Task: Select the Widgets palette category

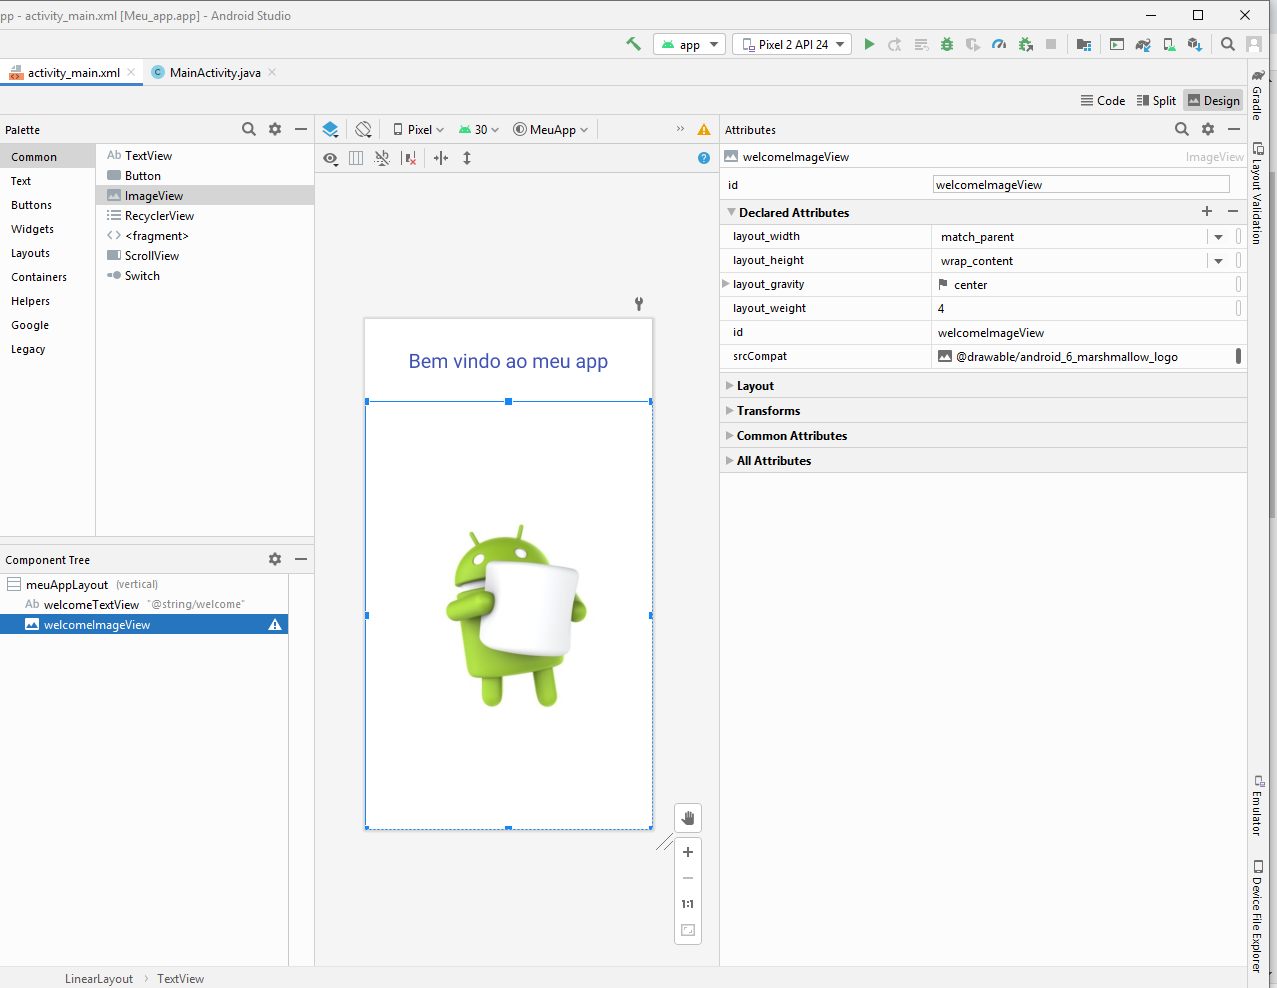Action: pos(32,229)
